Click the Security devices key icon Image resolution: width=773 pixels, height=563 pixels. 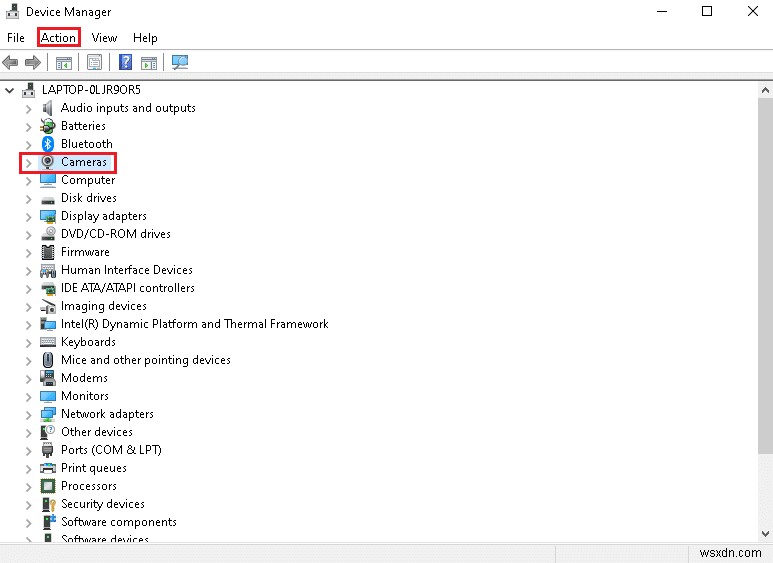(48, 504)
